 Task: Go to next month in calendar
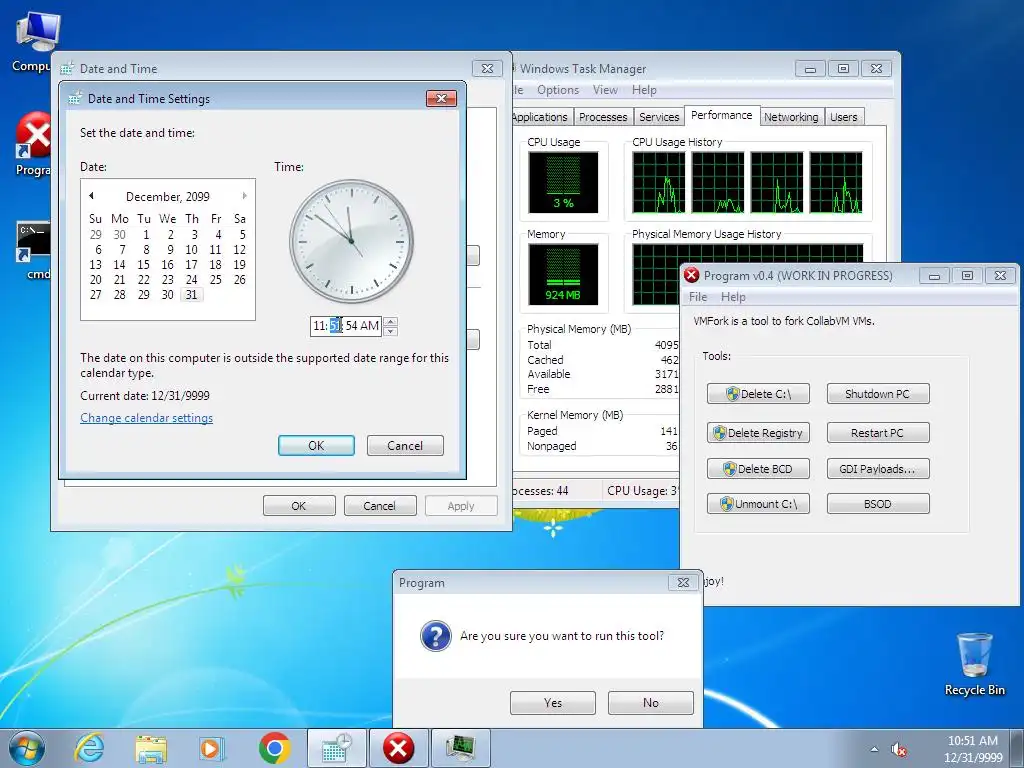click(244, 196)
